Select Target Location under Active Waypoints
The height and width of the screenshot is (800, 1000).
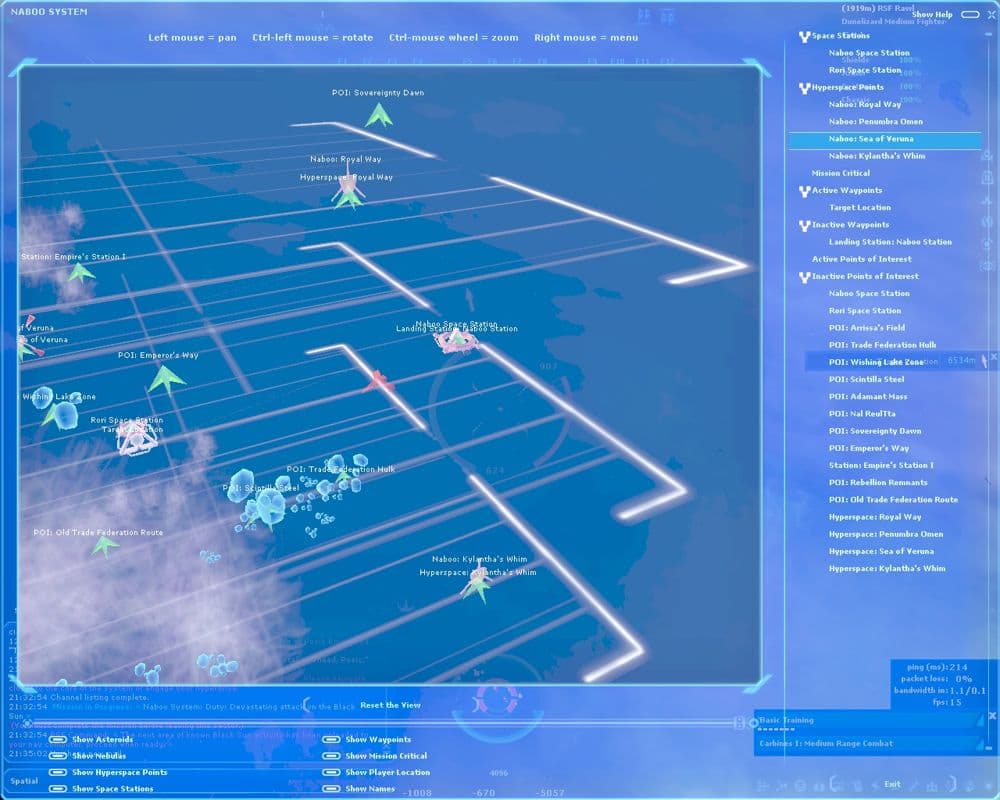pos(860,207)
